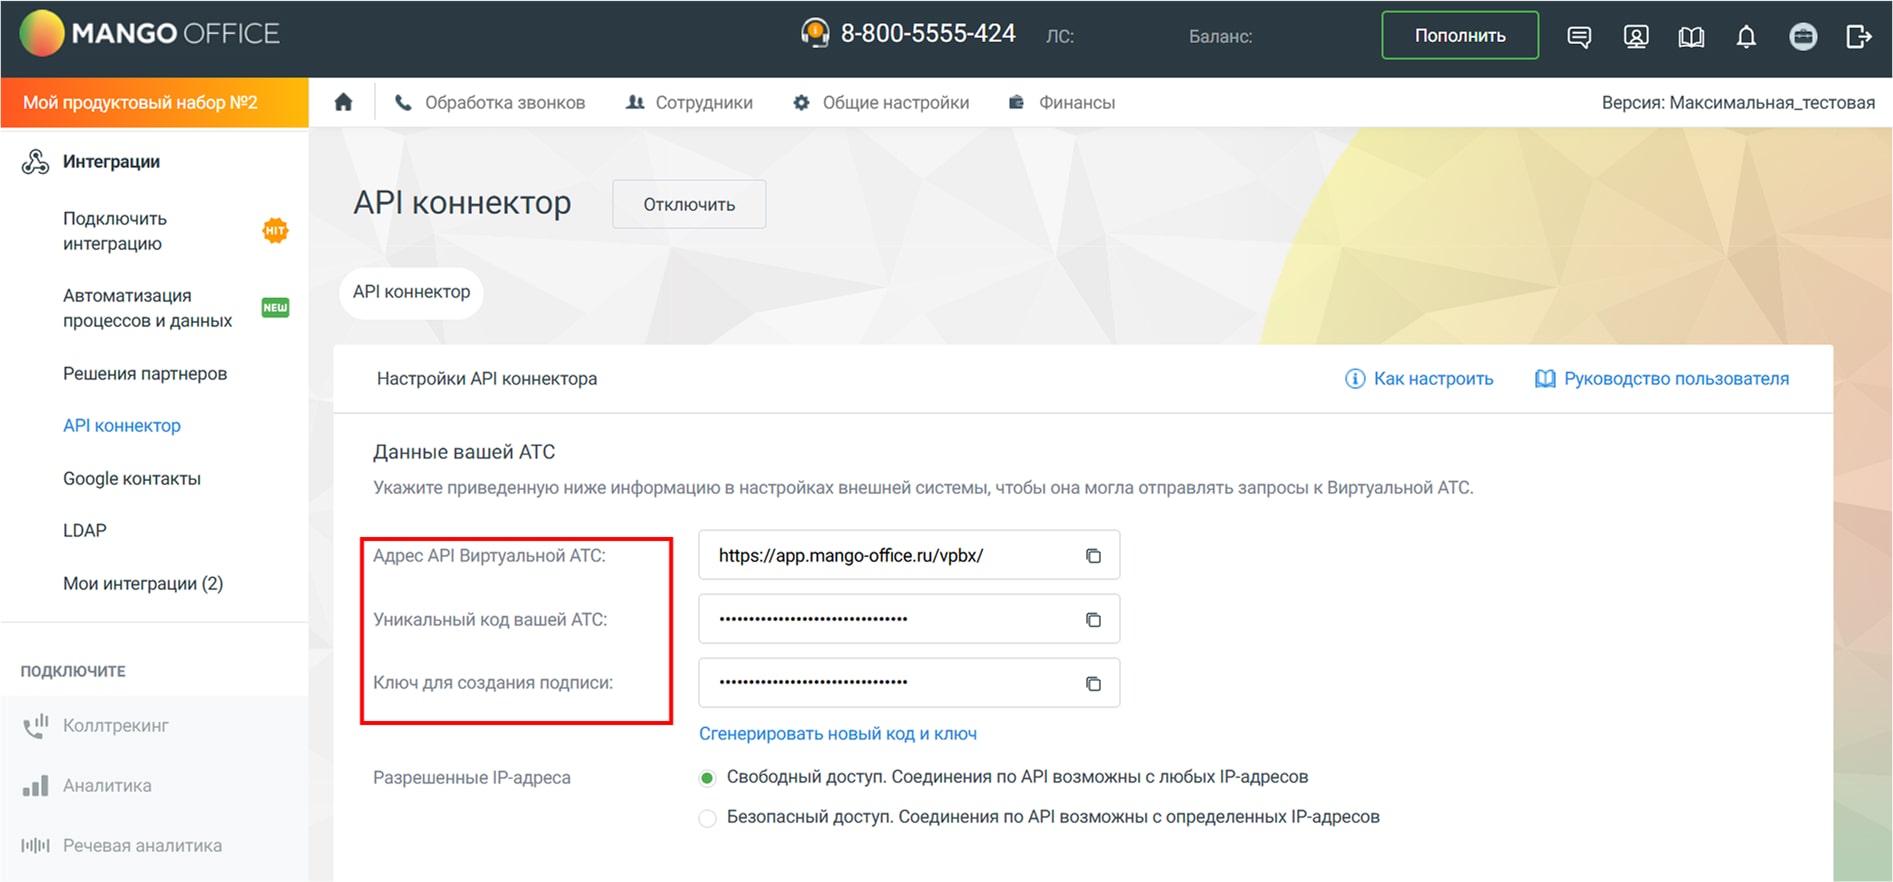
Task: Copy the unique ATS code
Action: [x=1093, y=620]
